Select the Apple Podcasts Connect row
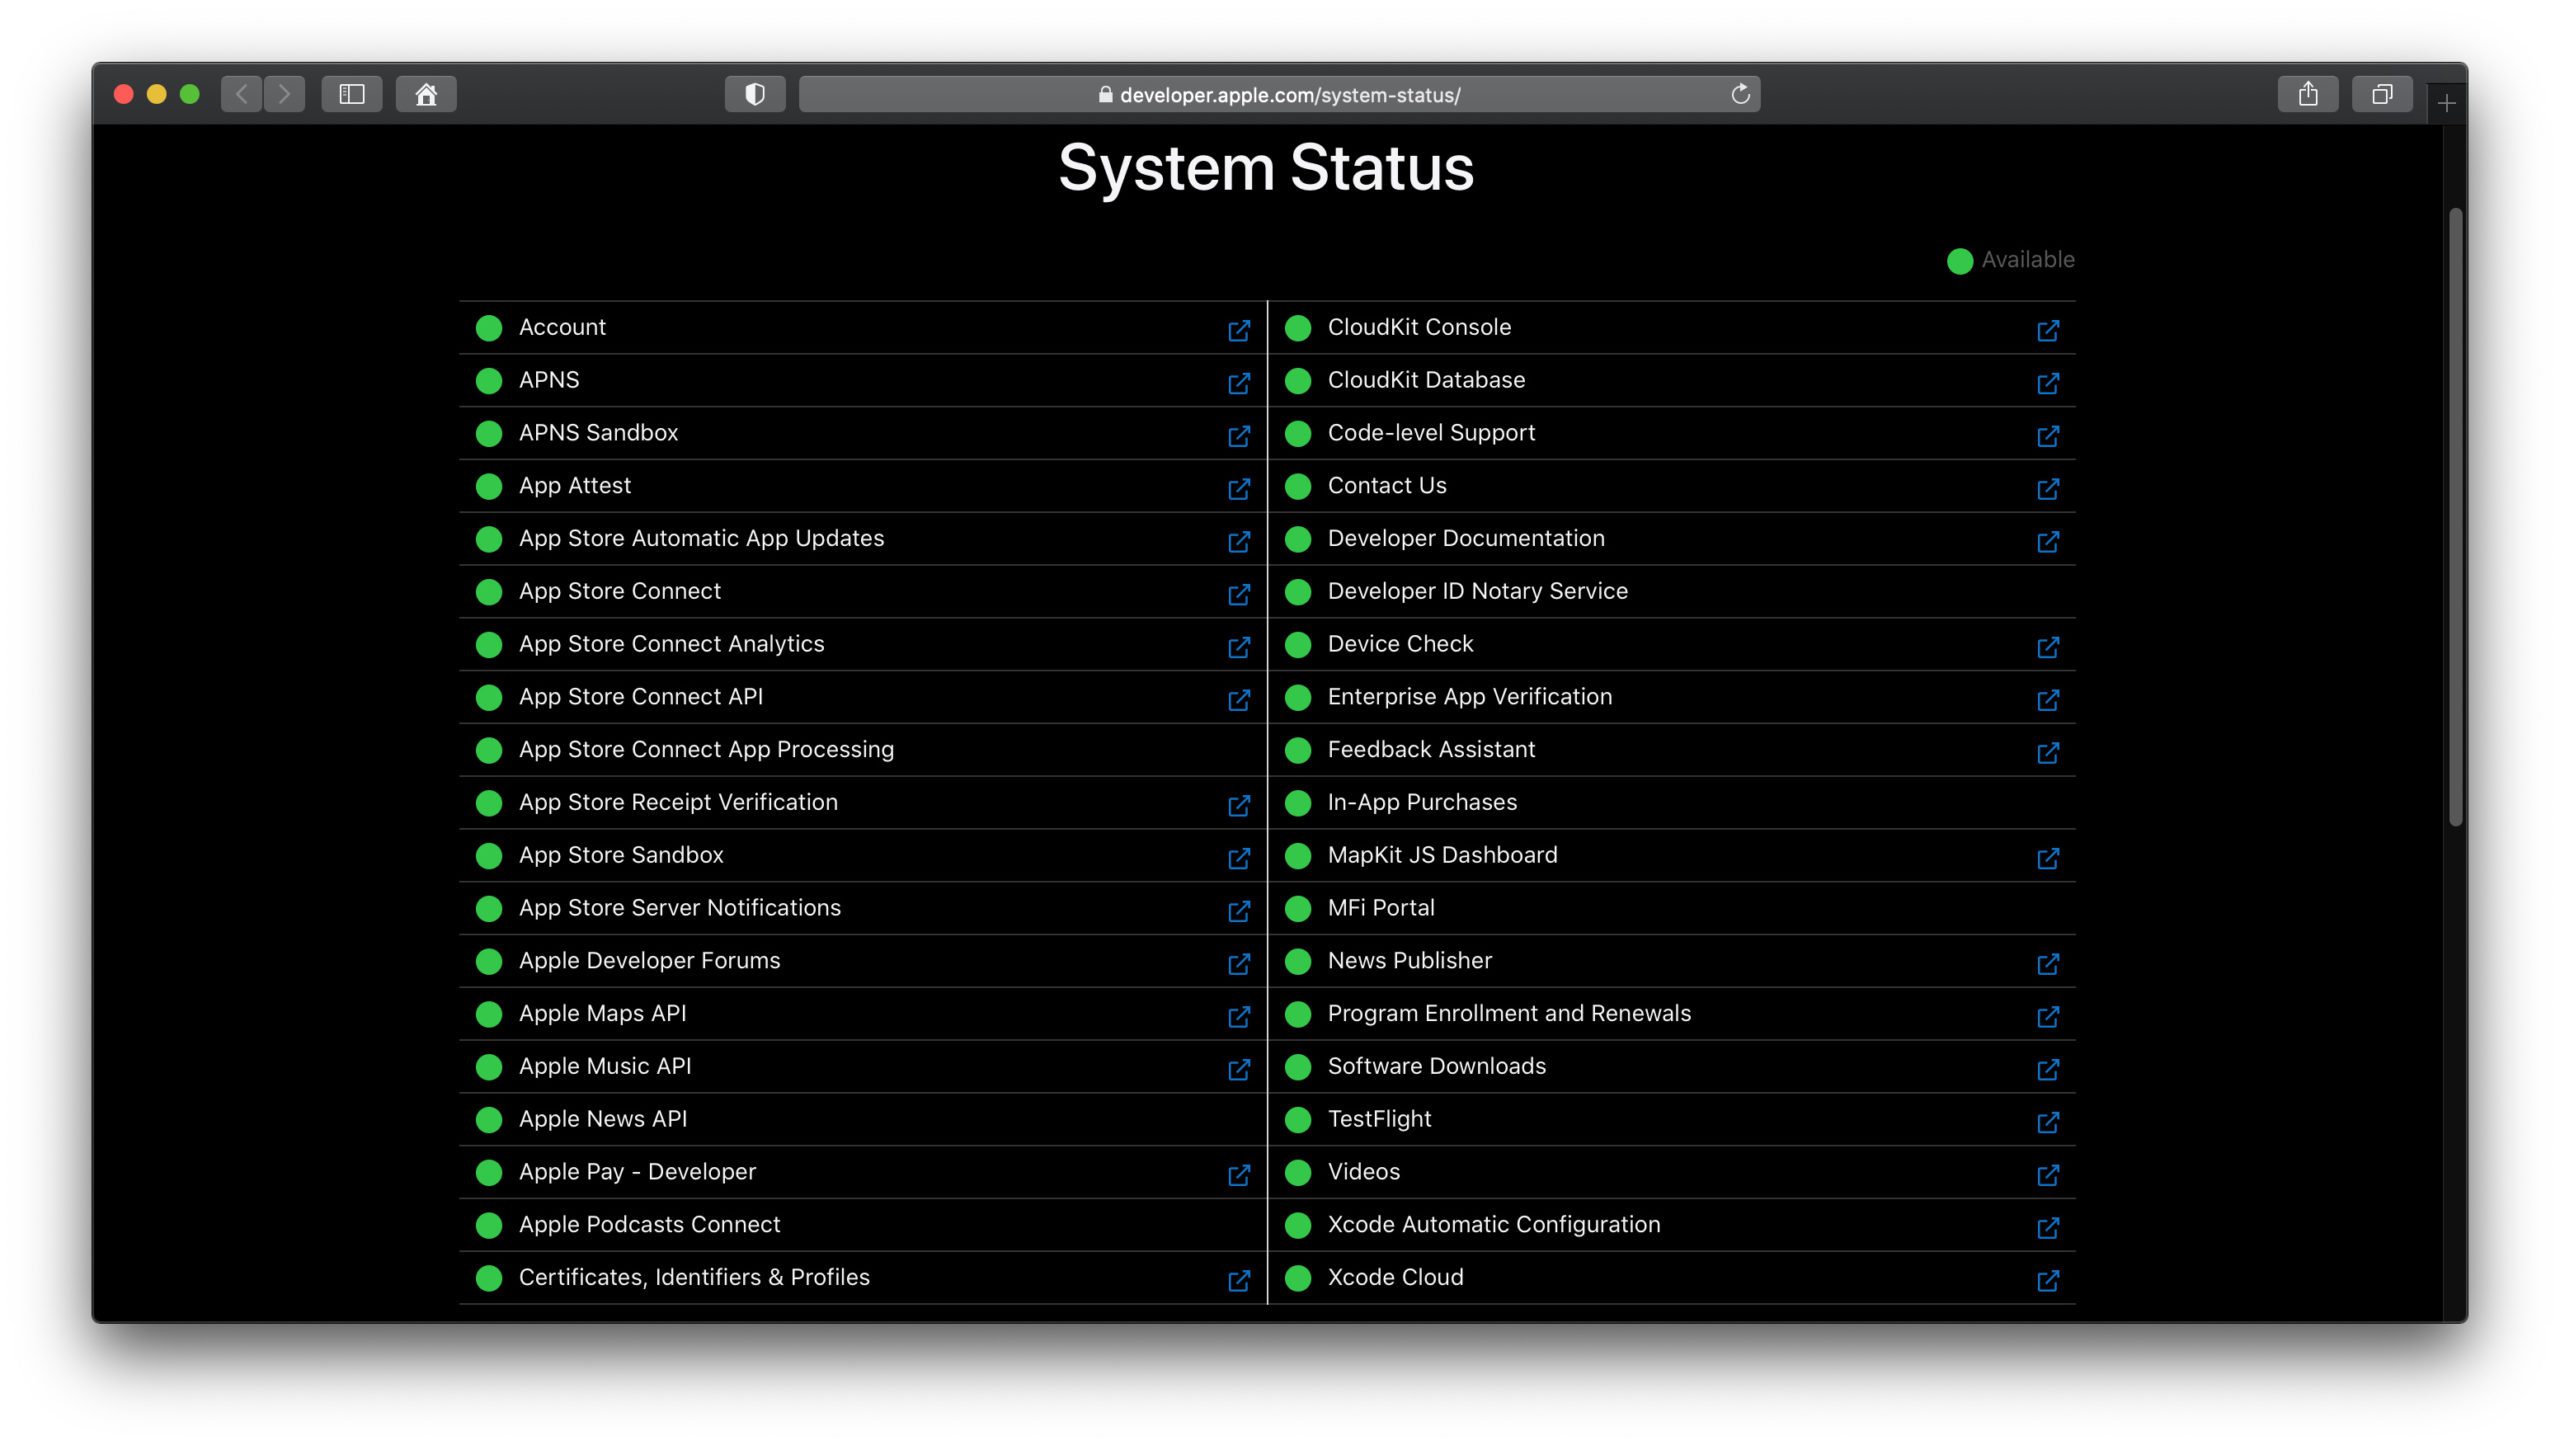The width and height of the screenshot is (2560, 1445). [862, 1225]
